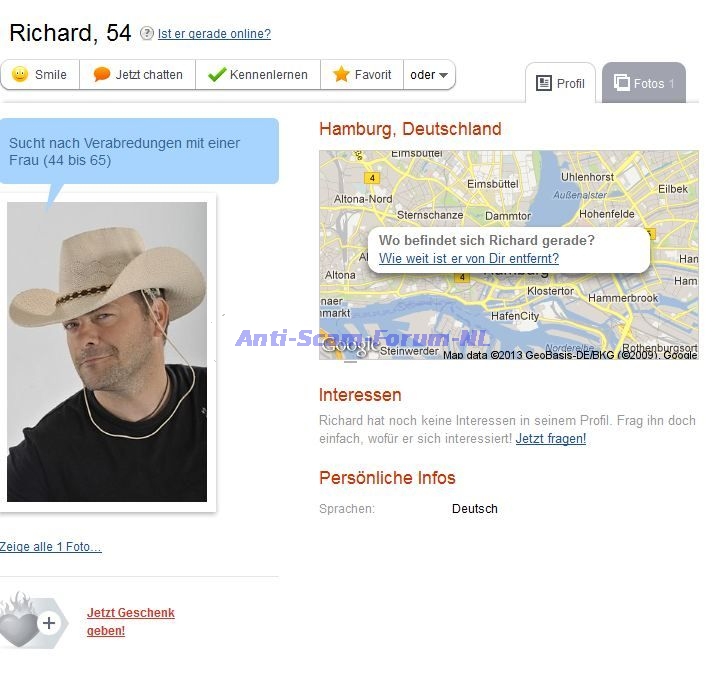Click the orange Favorit star icon
The image size is (722, 675).
(x=341, y=74)
